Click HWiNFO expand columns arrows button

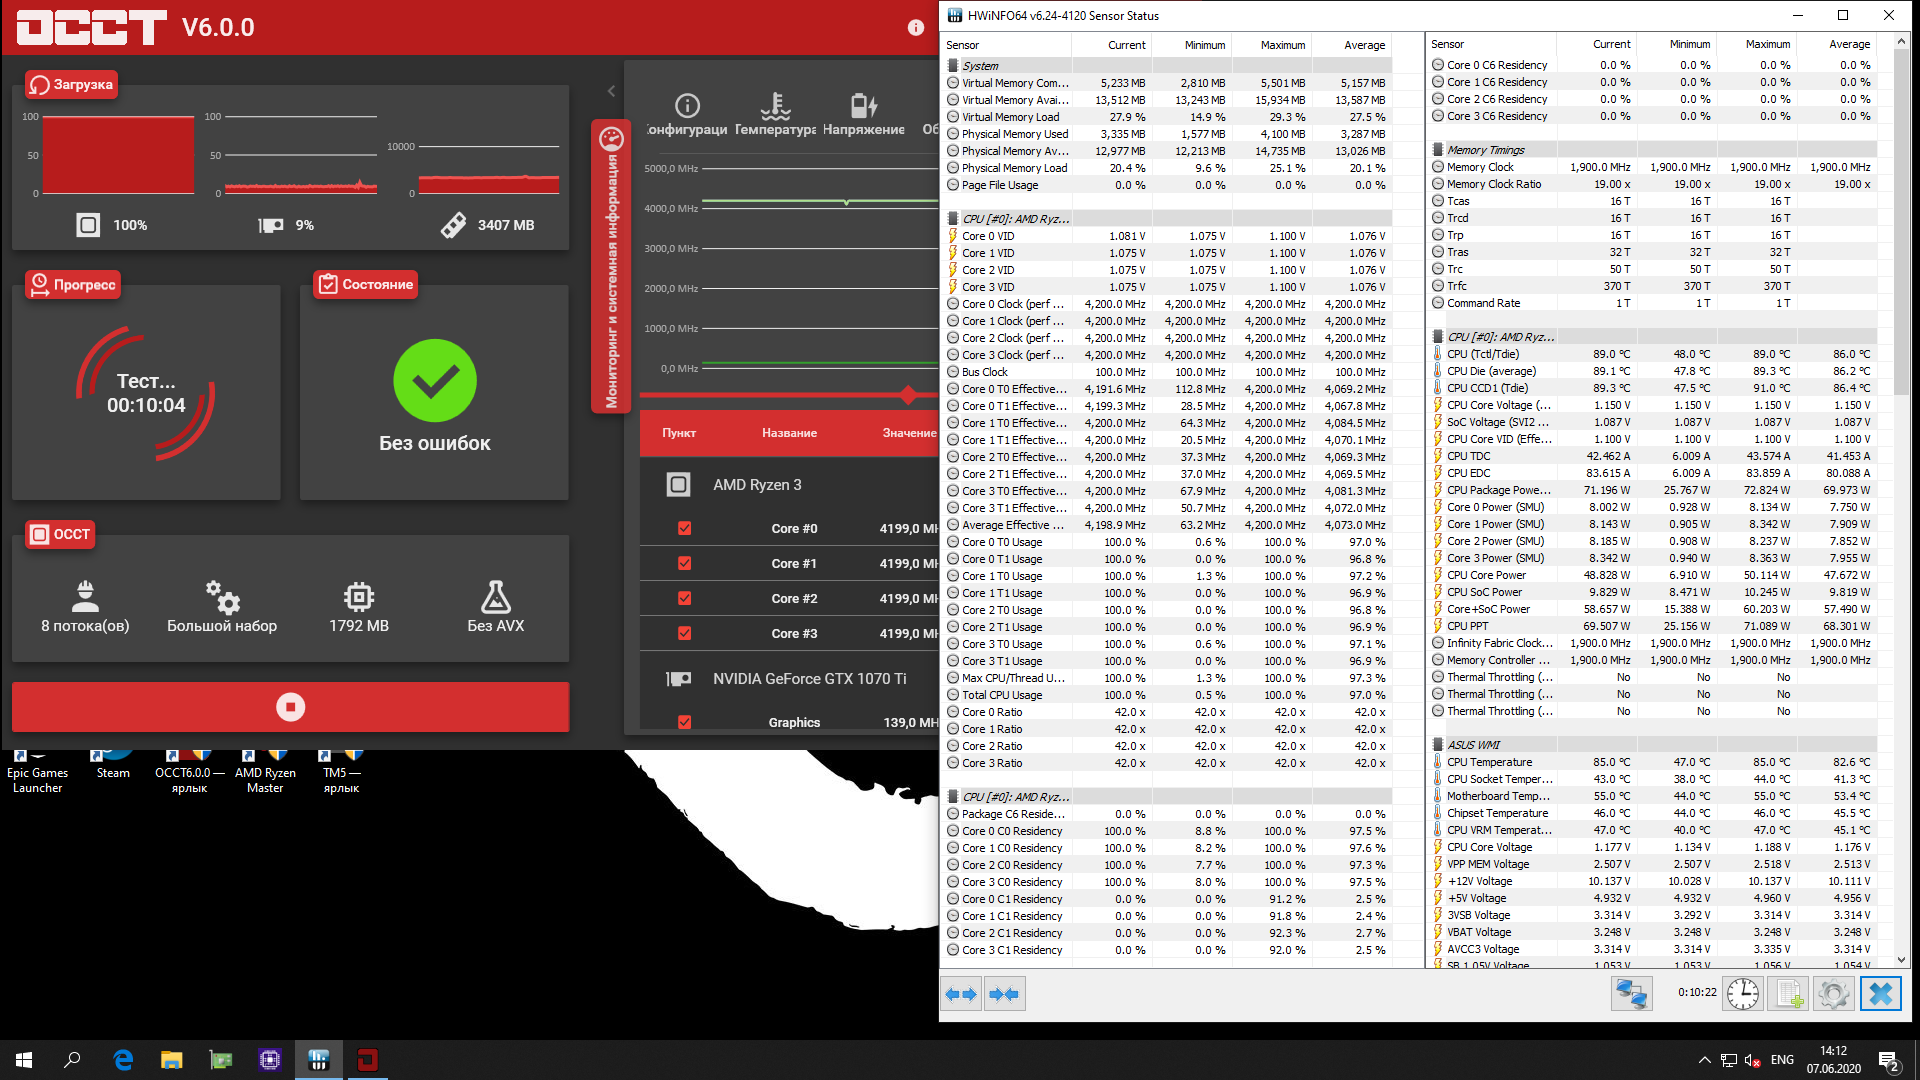962,994
